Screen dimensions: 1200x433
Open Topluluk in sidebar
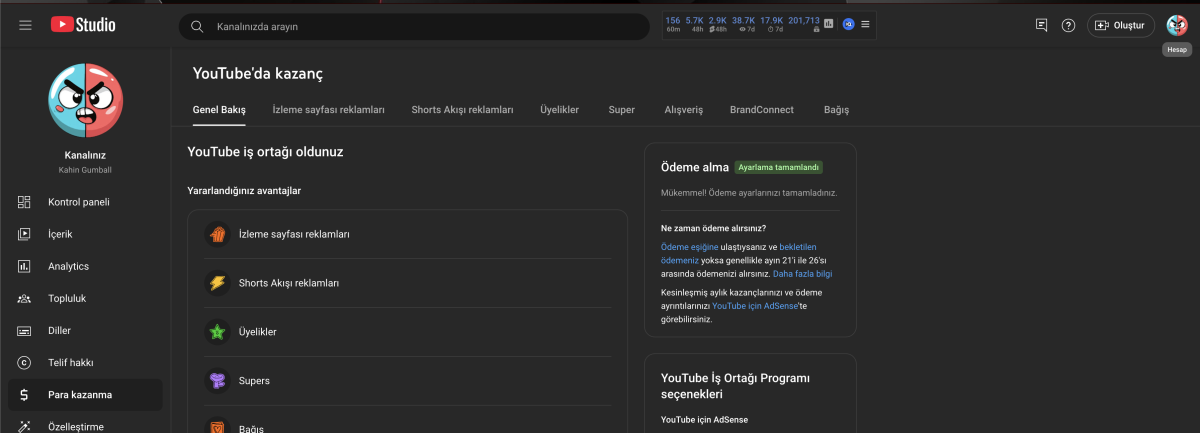pos(85,298)
